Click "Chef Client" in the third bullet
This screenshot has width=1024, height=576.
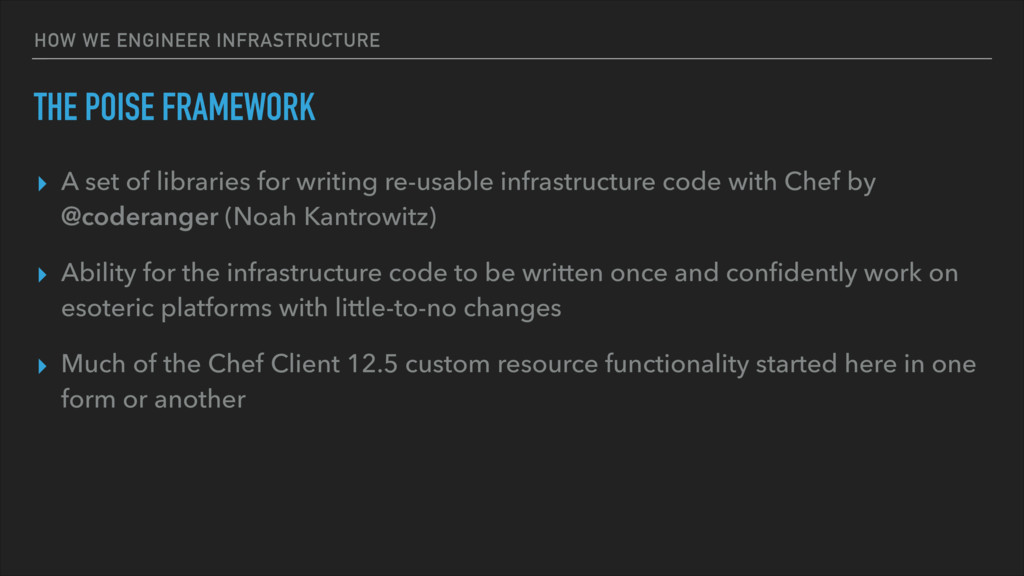coord(274,364)
